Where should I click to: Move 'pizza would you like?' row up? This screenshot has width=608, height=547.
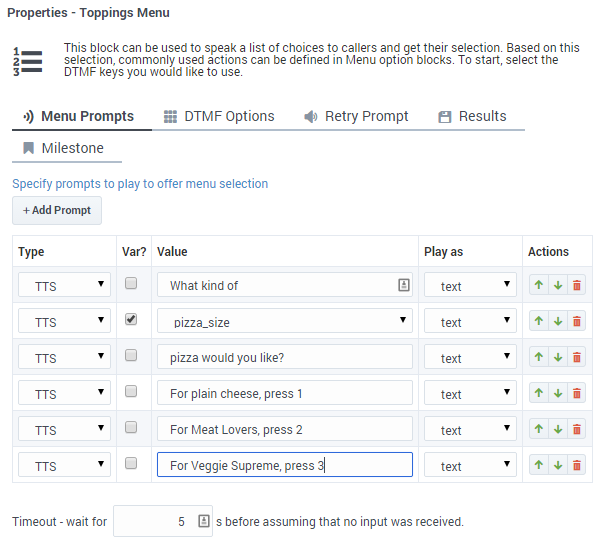coord(538,357)
